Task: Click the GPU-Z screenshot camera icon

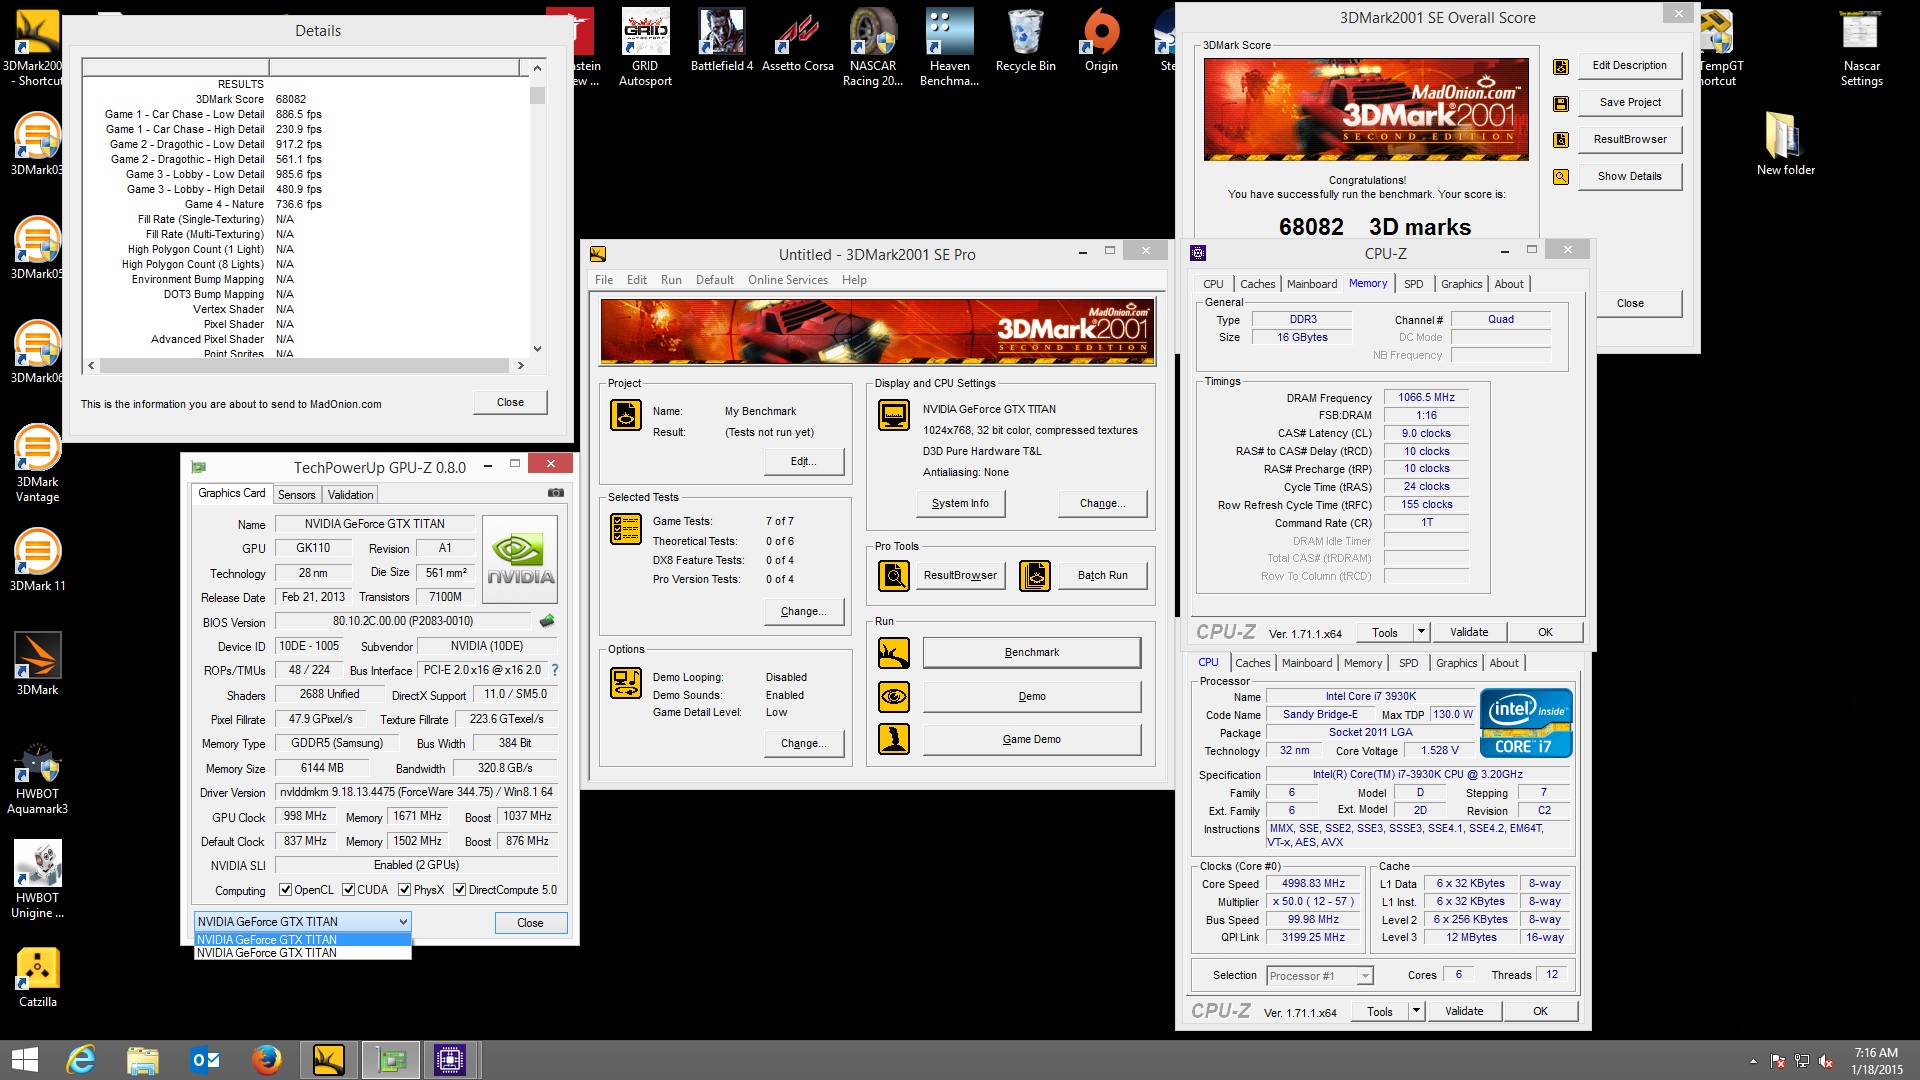Action: 556,493
